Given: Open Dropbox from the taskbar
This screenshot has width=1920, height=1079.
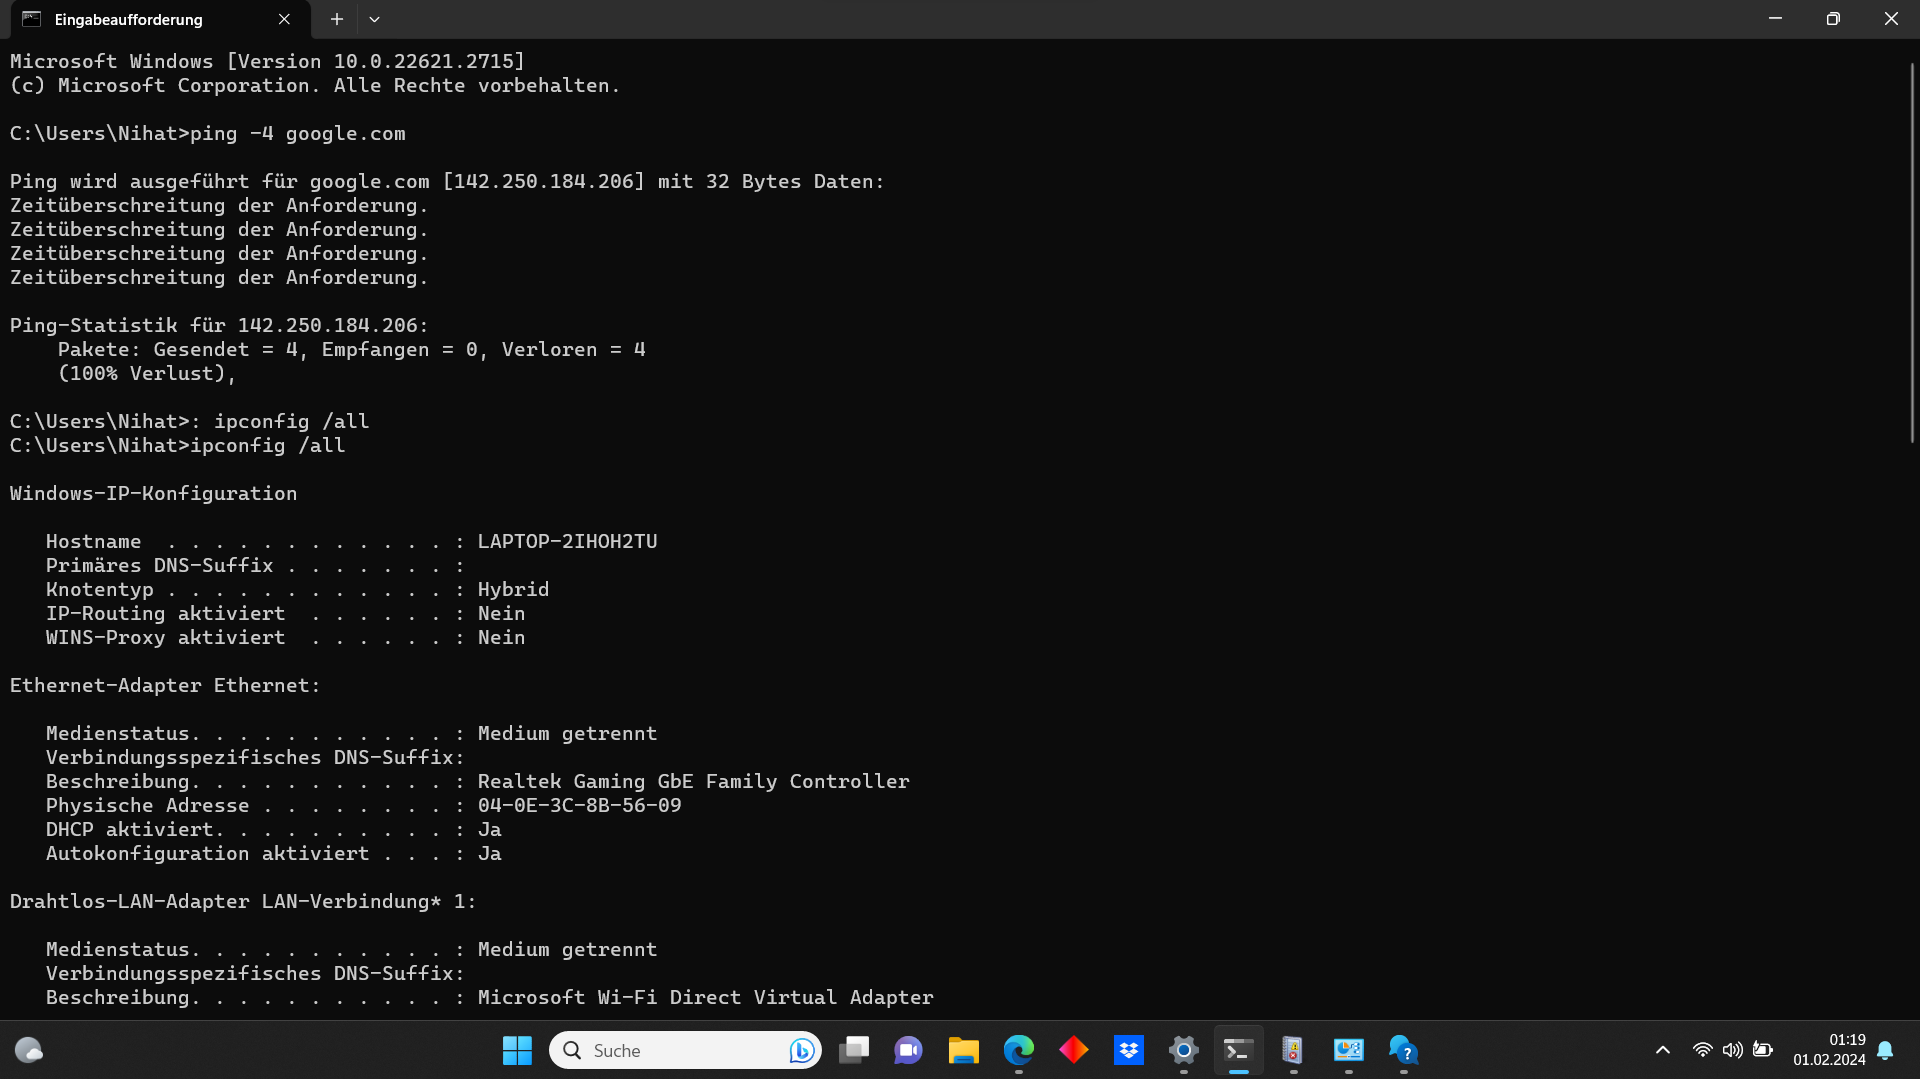Looking at the screenshot, I should click(x=1129, y=1050).
